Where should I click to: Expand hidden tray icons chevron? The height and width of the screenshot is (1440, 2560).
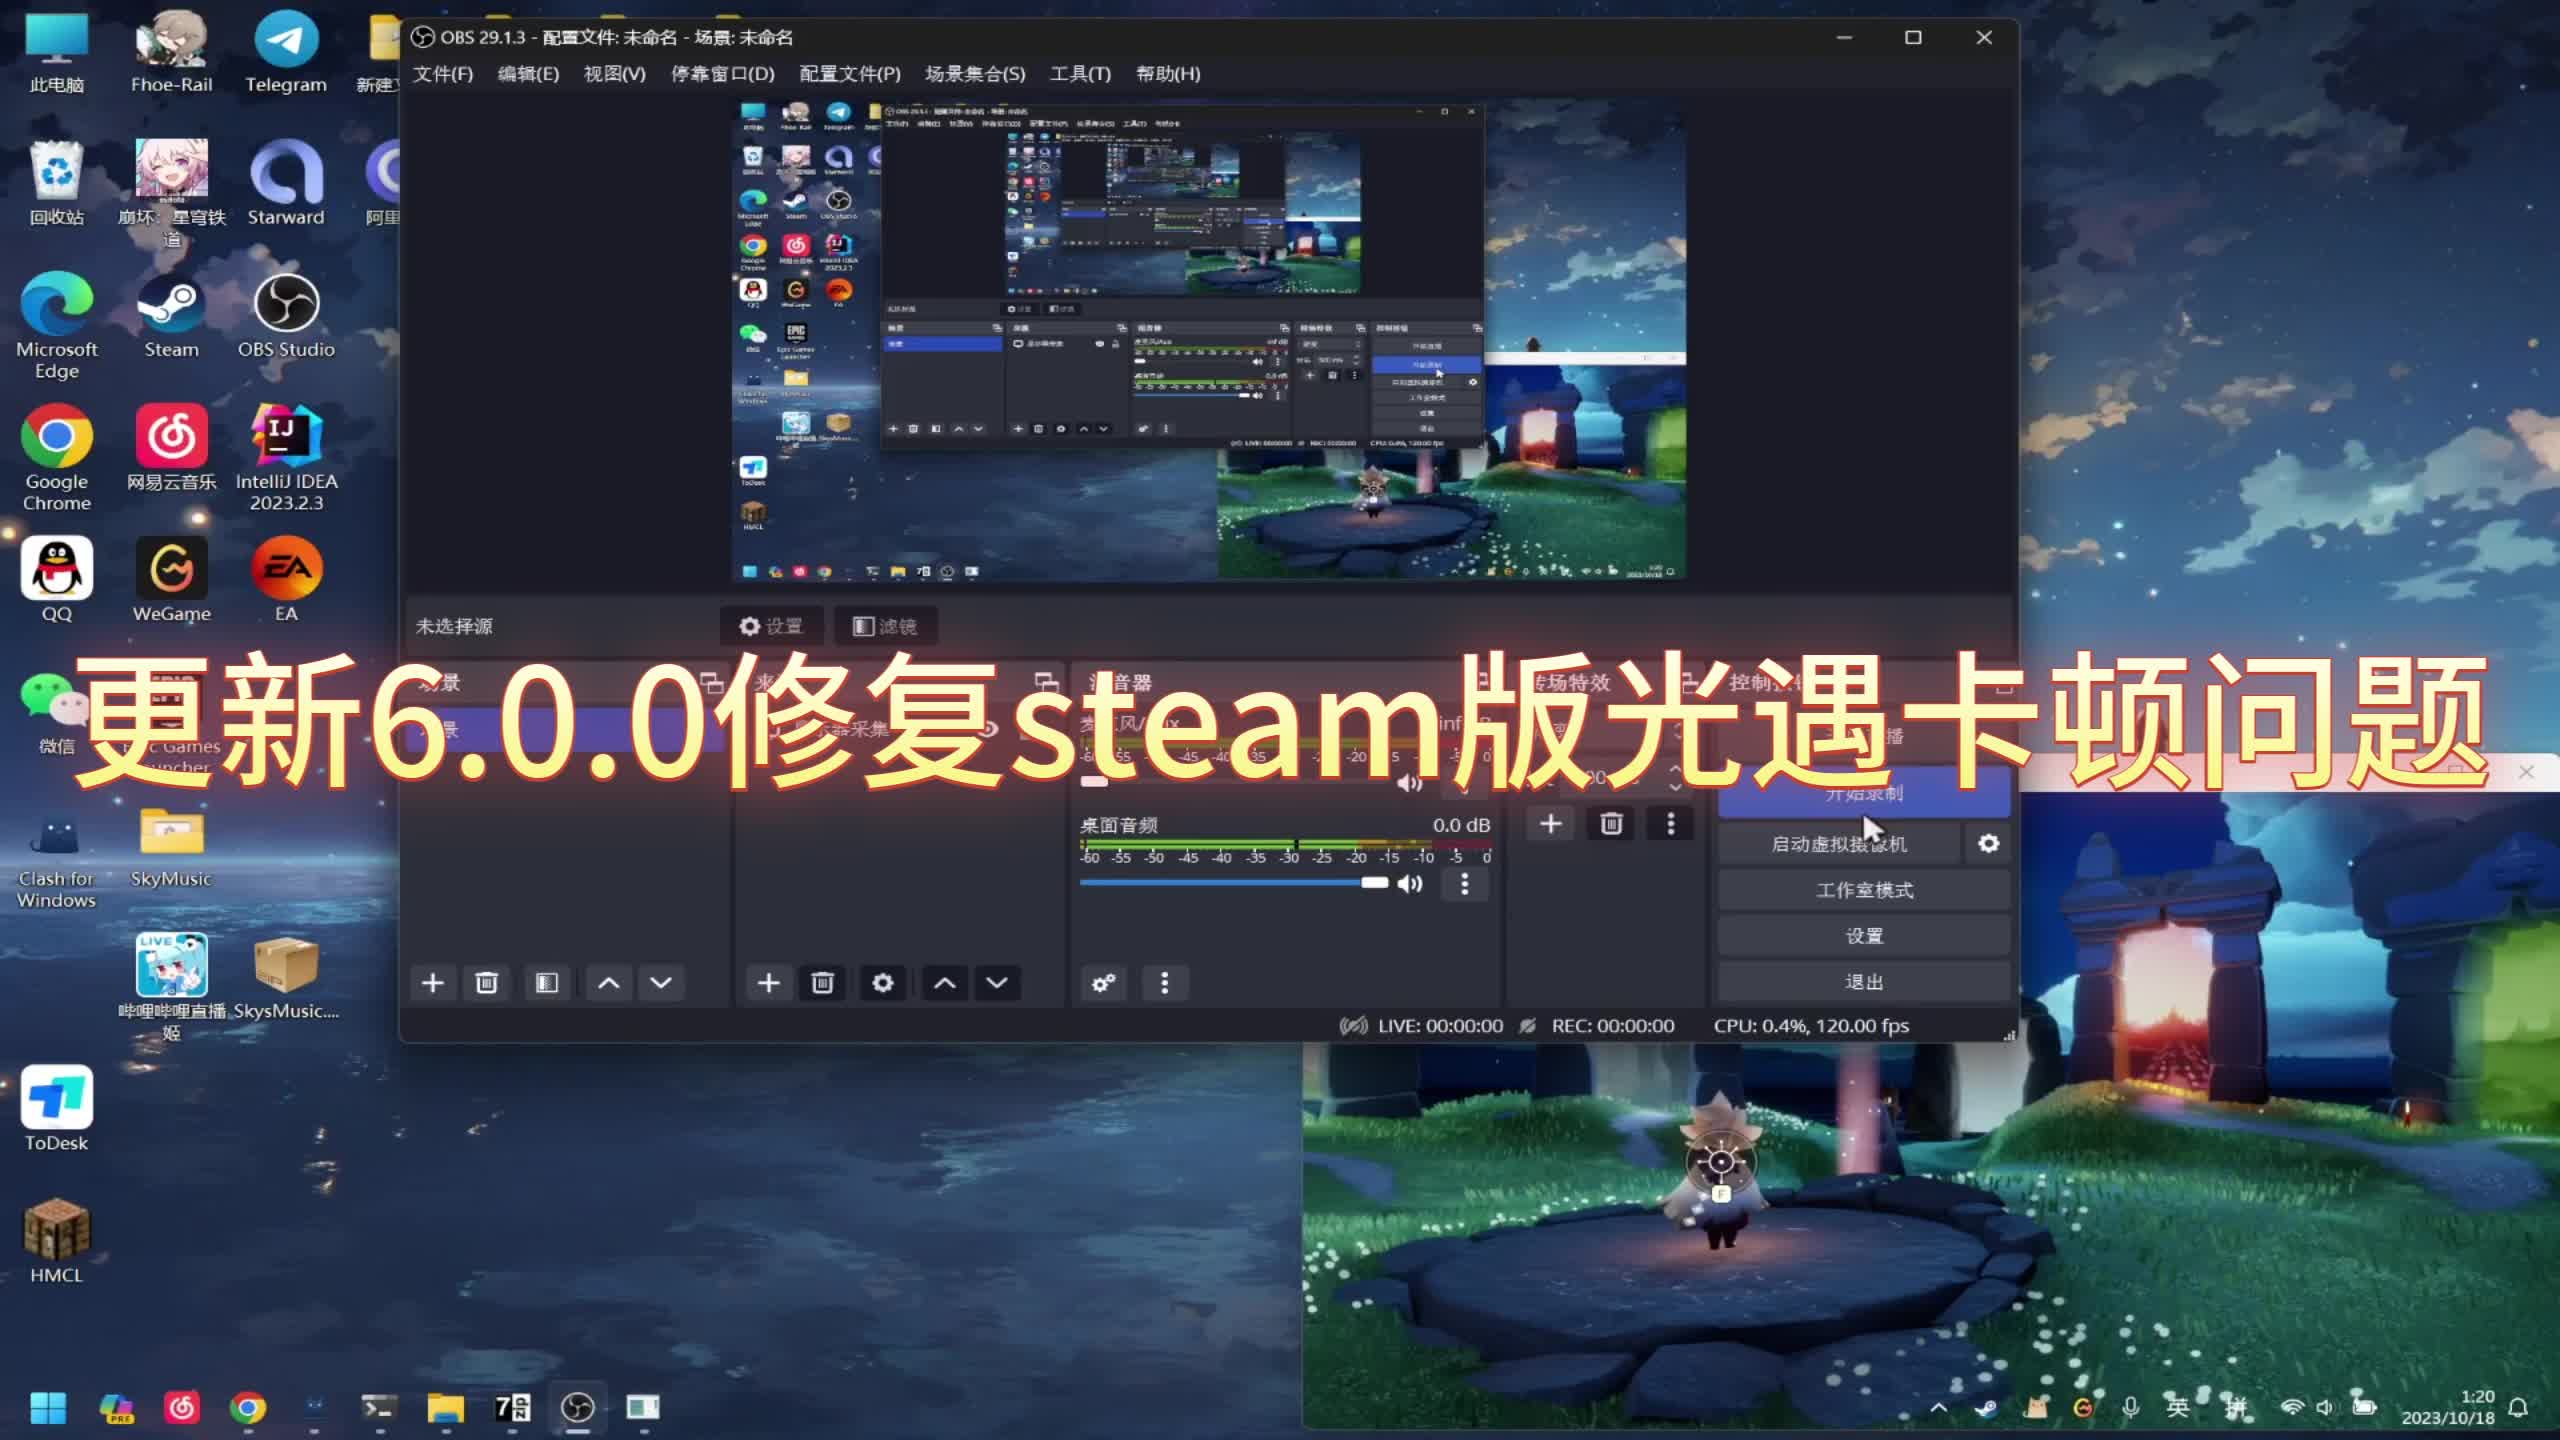1938,1408
